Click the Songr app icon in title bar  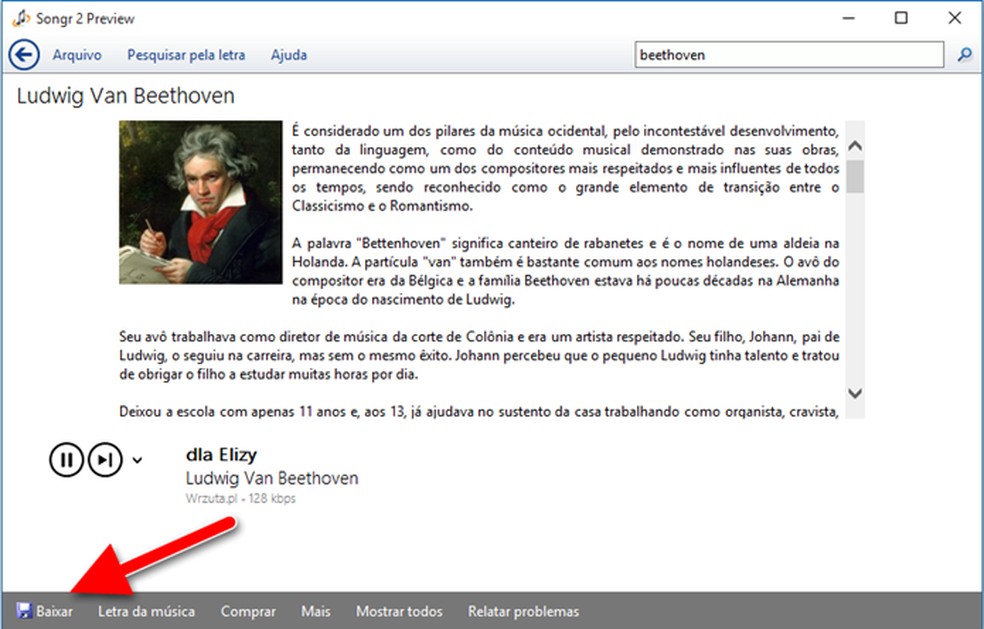coord(21,18)
